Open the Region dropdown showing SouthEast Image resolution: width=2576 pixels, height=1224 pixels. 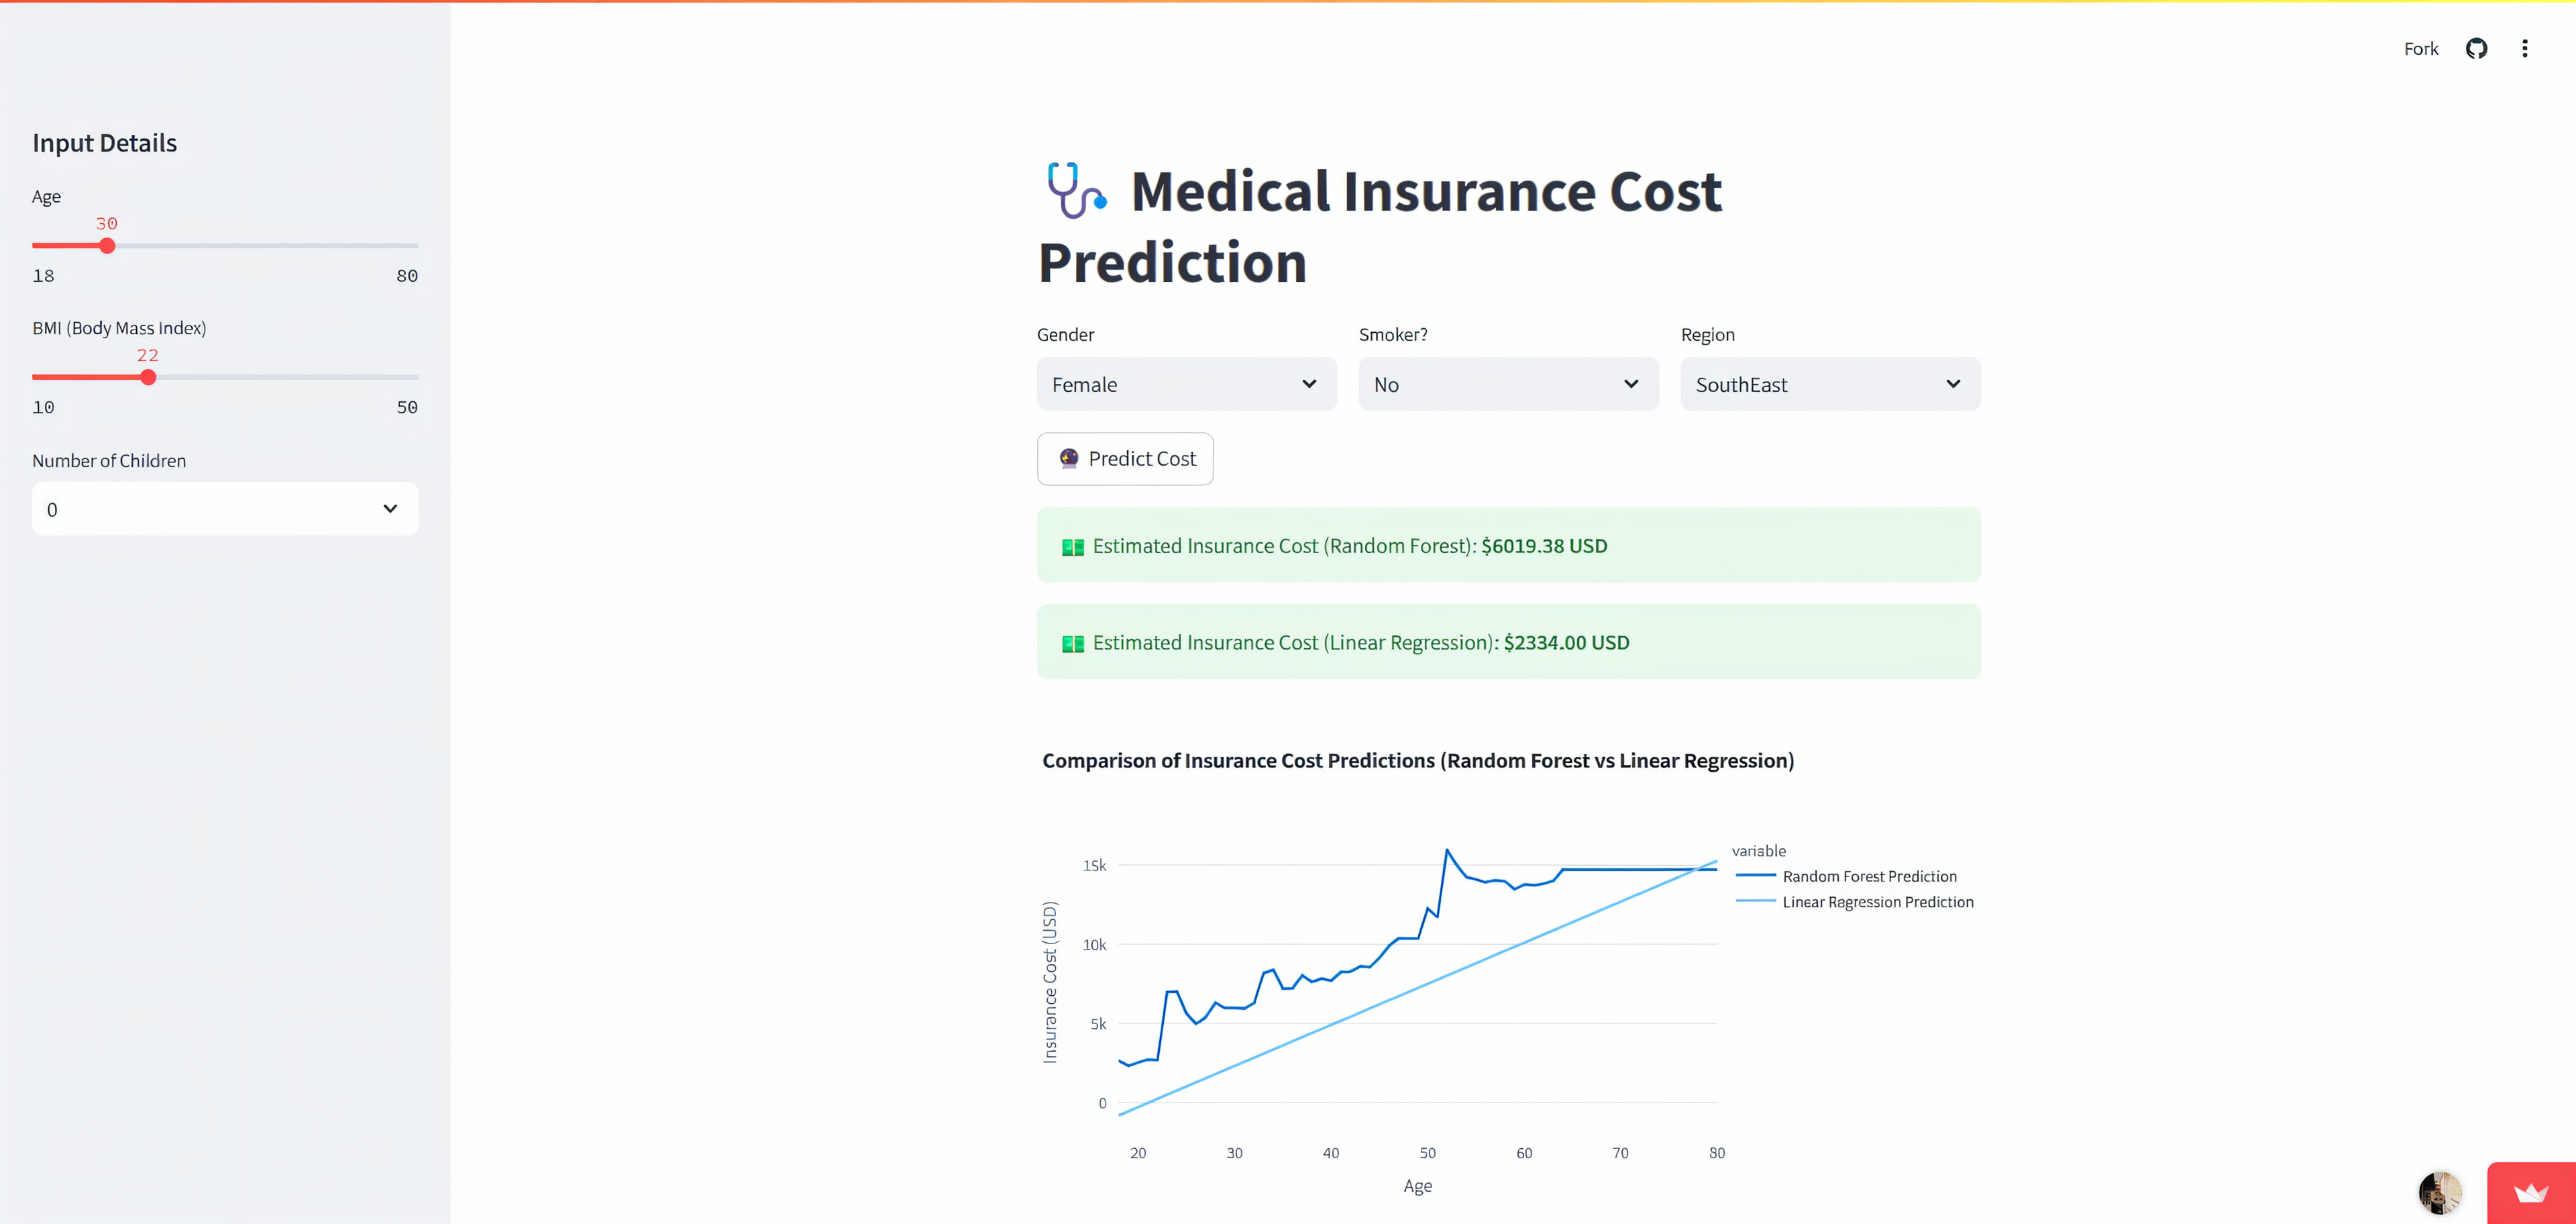pyautogui.click(x=1830, y=383)
